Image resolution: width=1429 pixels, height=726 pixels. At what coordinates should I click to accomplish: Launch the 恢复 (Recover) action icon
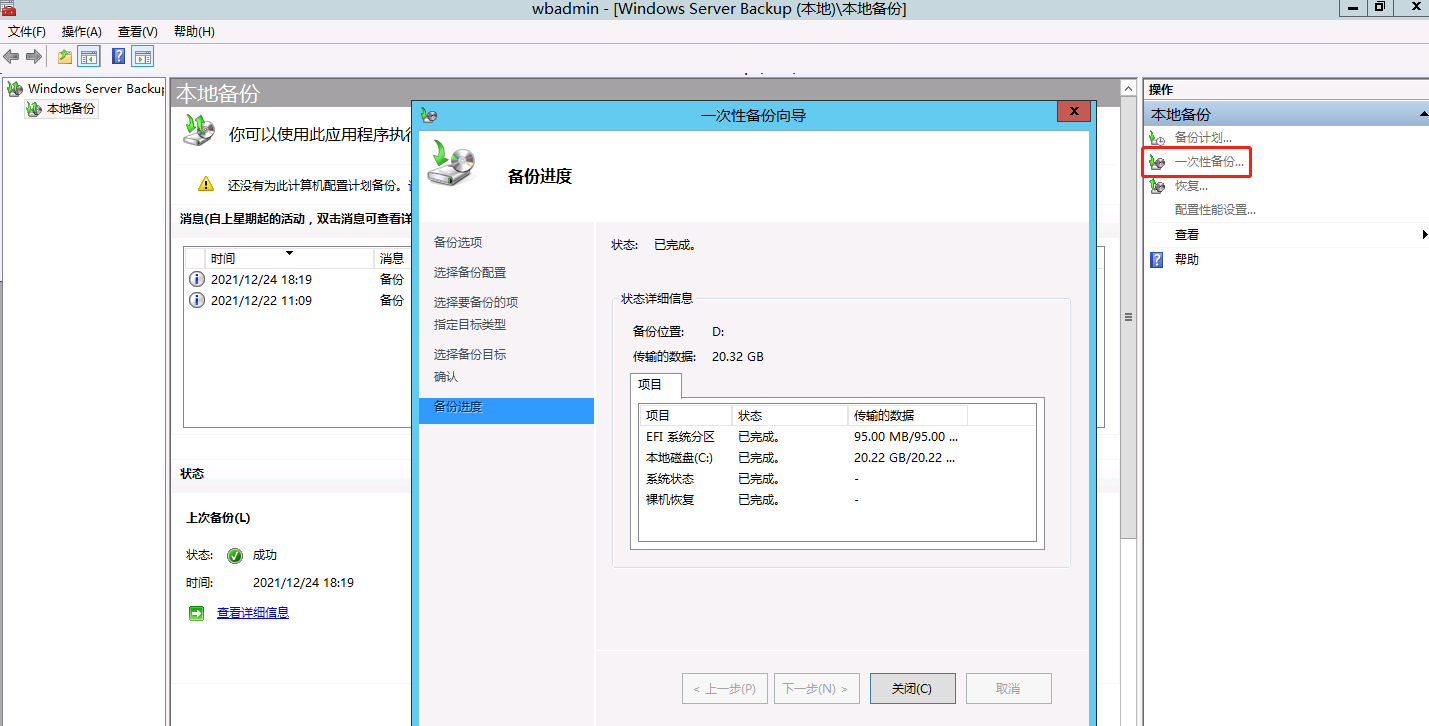pos(1155,185)
